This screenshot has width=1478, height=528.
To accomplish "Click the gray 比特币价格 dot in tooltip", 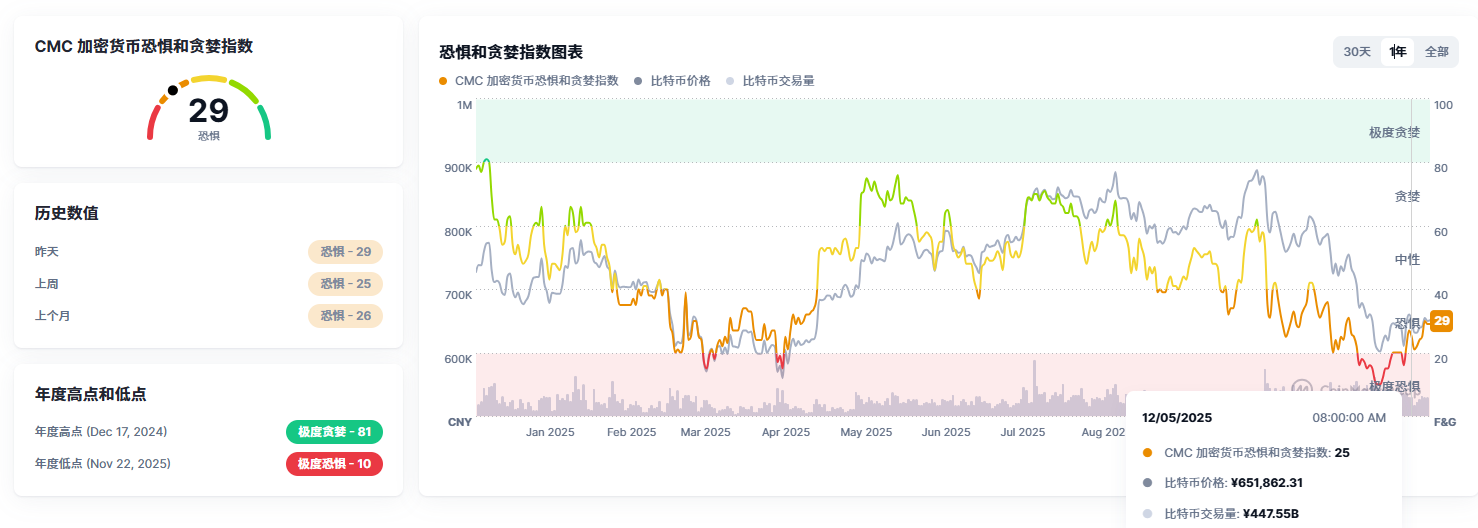I will click(1147, 483).
